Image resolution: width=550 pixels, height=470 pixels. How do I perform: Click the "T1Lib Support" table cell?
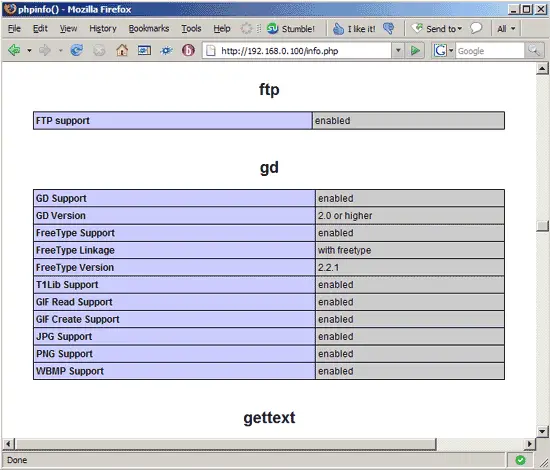[x=174, y=284]
